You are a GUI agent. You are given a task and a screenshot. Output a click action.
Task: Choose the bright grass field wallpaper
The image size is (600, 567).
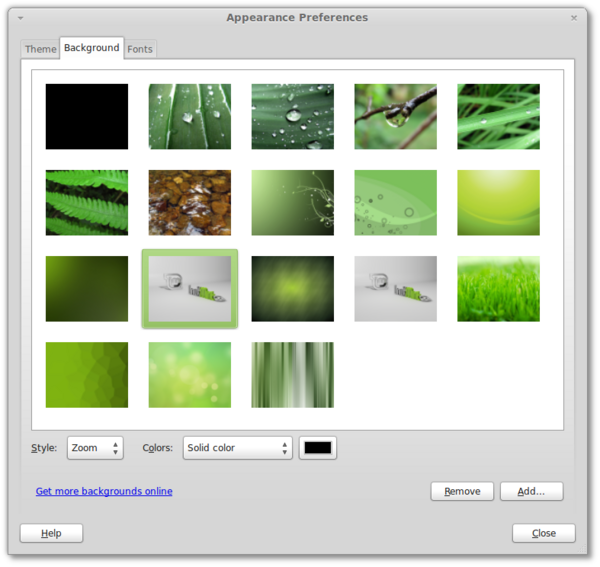[x=498, y=289]
